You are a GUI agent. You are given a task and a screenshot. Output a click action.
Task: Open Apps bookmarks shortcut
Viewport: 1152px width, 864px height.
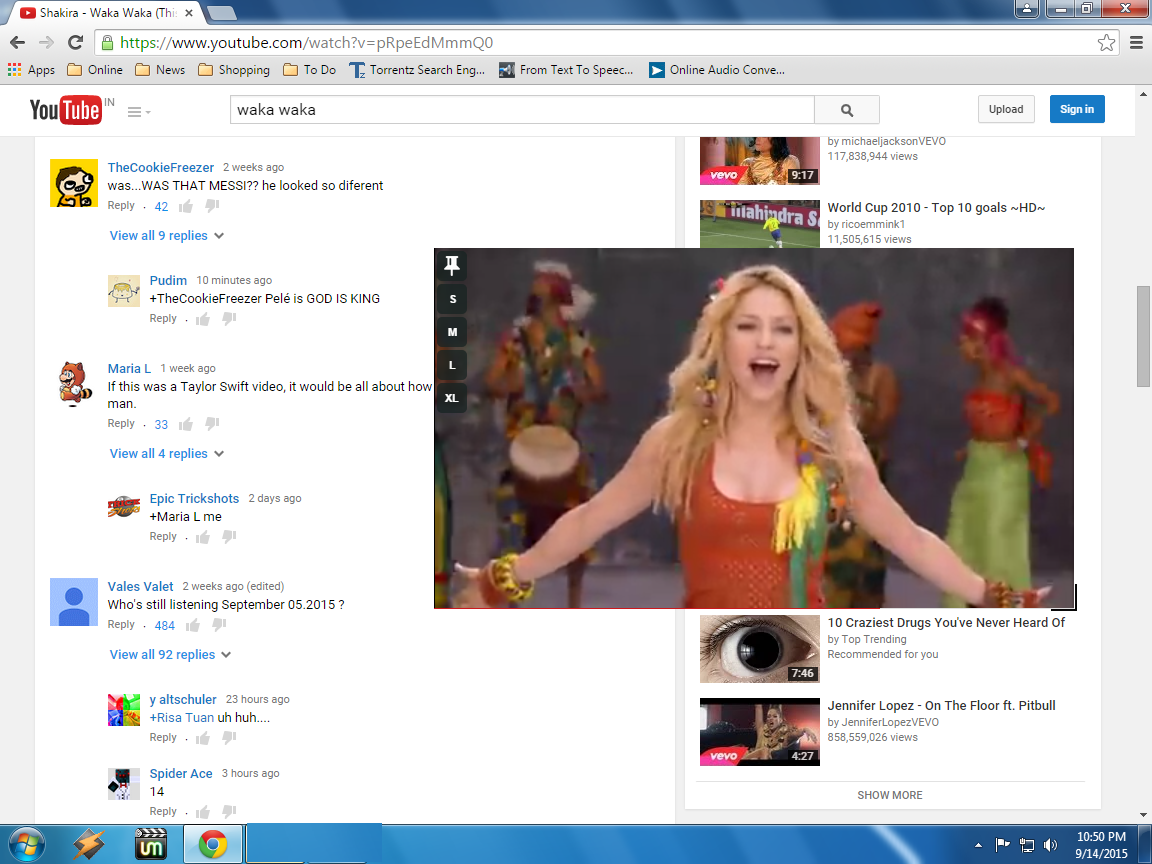32,70
